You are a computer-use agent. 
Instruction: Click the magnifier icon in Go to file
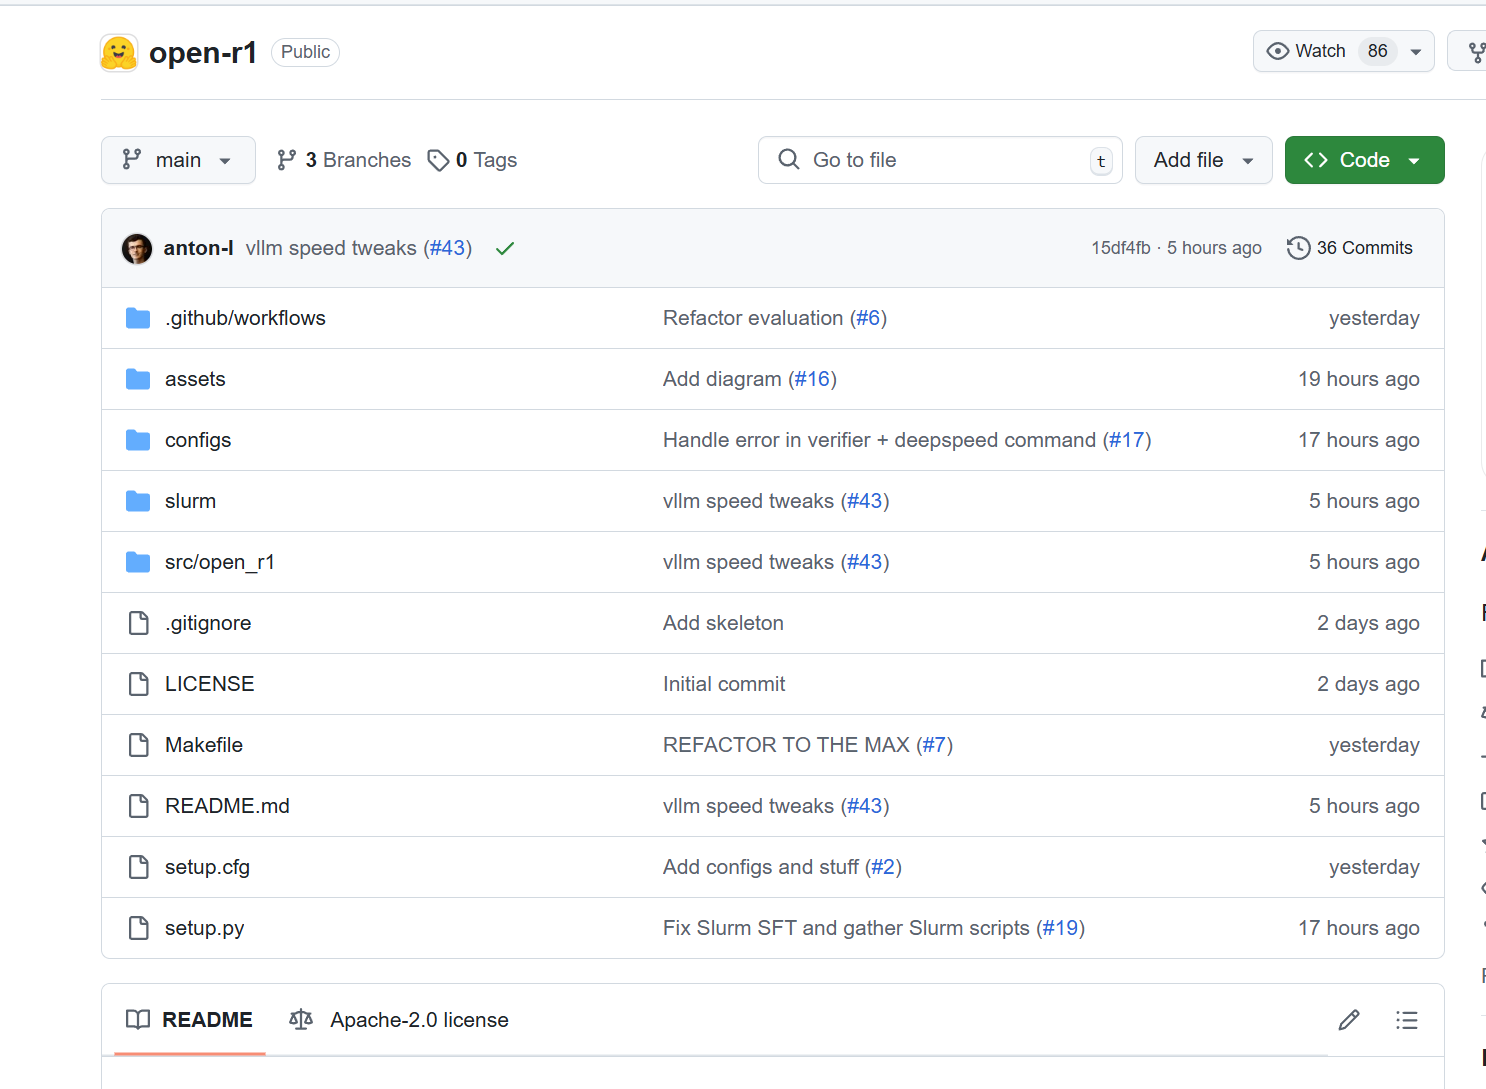point(789,159)
